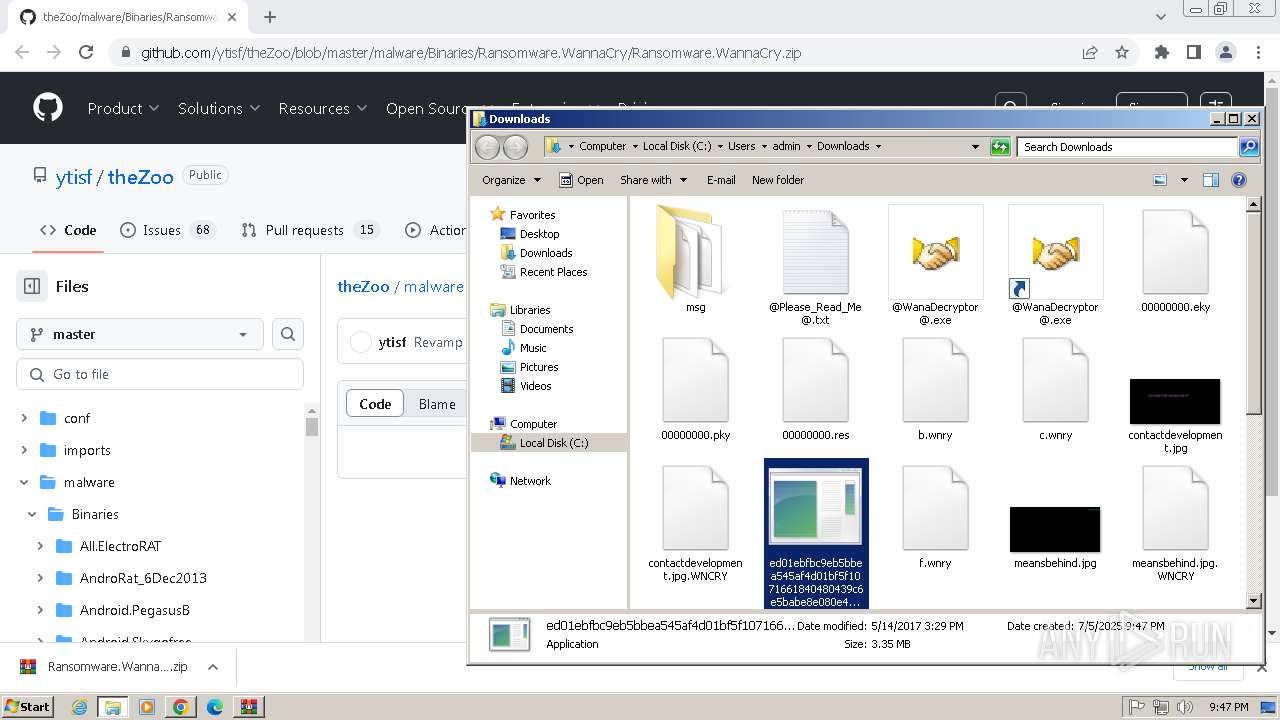Select the highlighted ed01ebfbc9eb5bbea application file

[x=816, y=533]
